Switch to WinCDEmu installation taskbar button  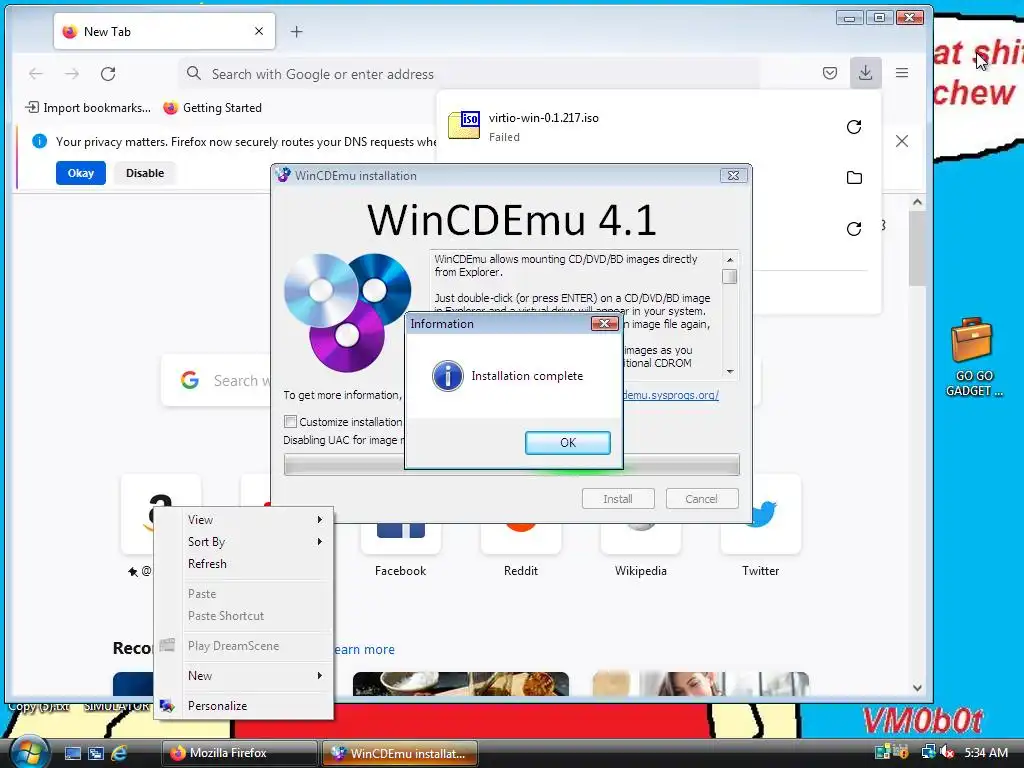(x=399, y=753)
